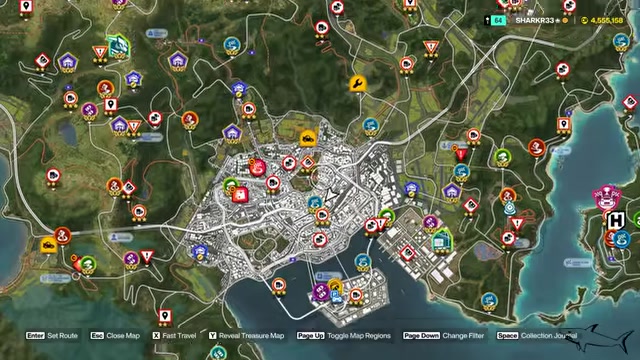Click the orange circle icon on the west highway
Screen dimensions: 640x360
pyautogui.click(x=62, y=235)
